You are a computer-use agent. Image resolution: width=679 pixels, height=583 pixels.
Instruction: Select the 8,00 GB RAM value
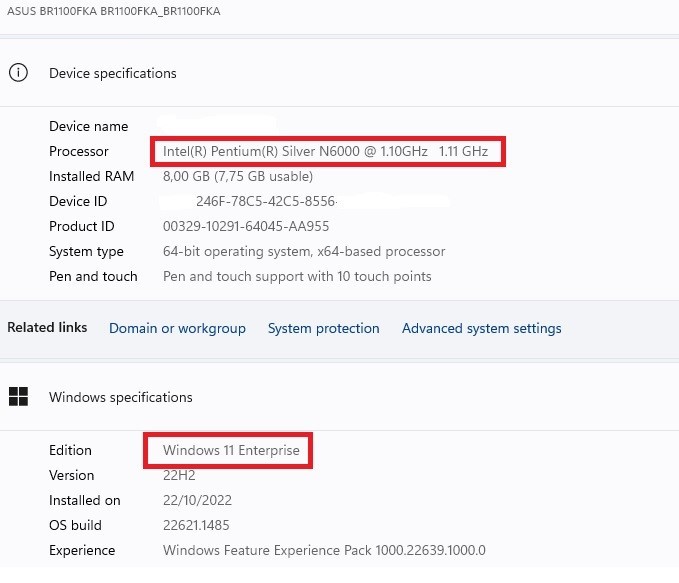(x=238, y=176)
